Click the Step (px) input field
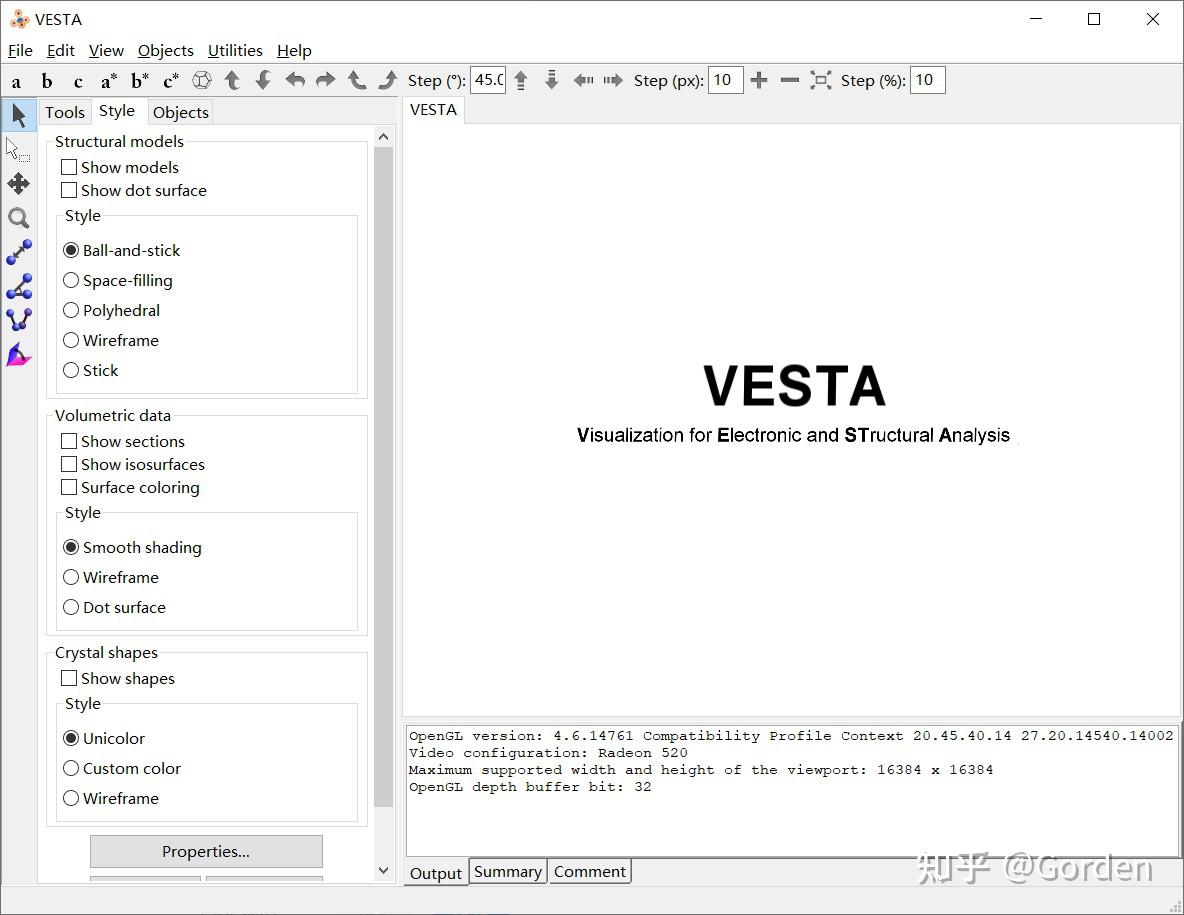The image size is (1184, 915). tap(726, 80)
